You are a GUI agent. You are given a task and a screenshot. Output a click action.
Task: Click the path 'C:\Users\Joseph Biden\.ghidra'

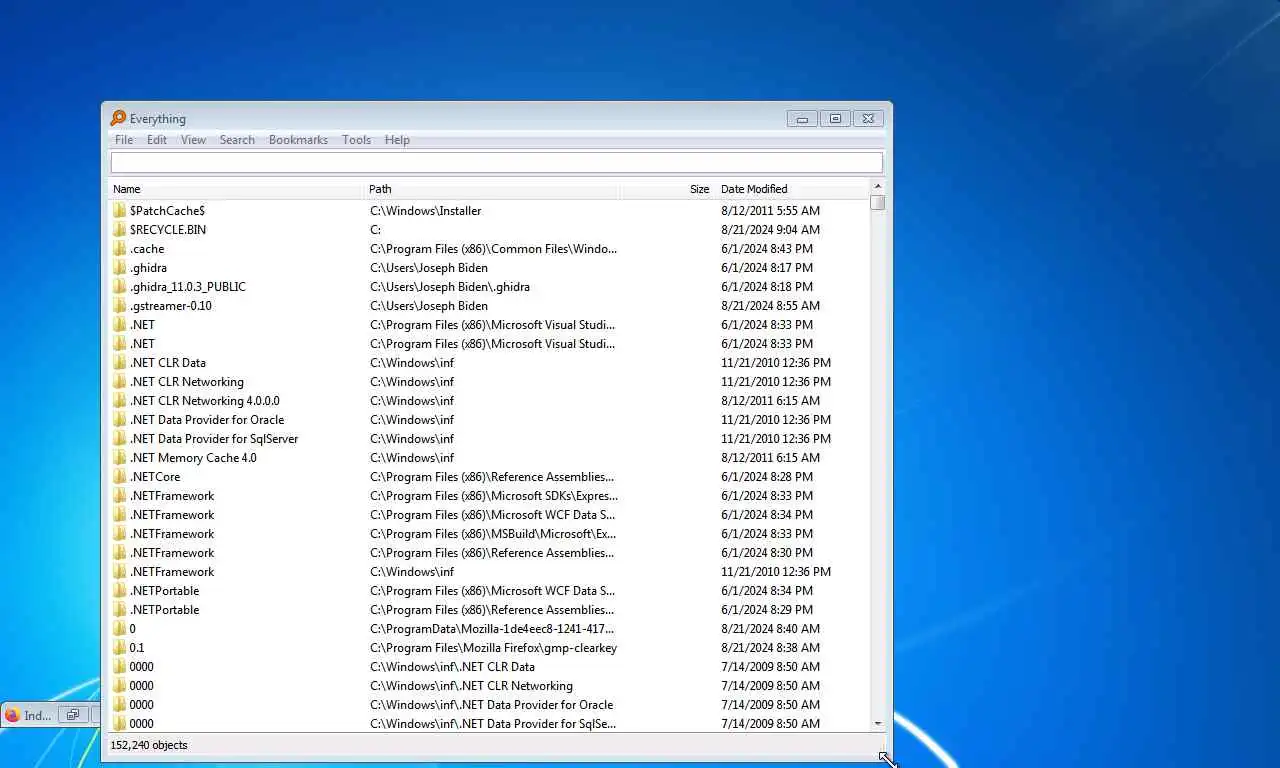click(450, 287)
